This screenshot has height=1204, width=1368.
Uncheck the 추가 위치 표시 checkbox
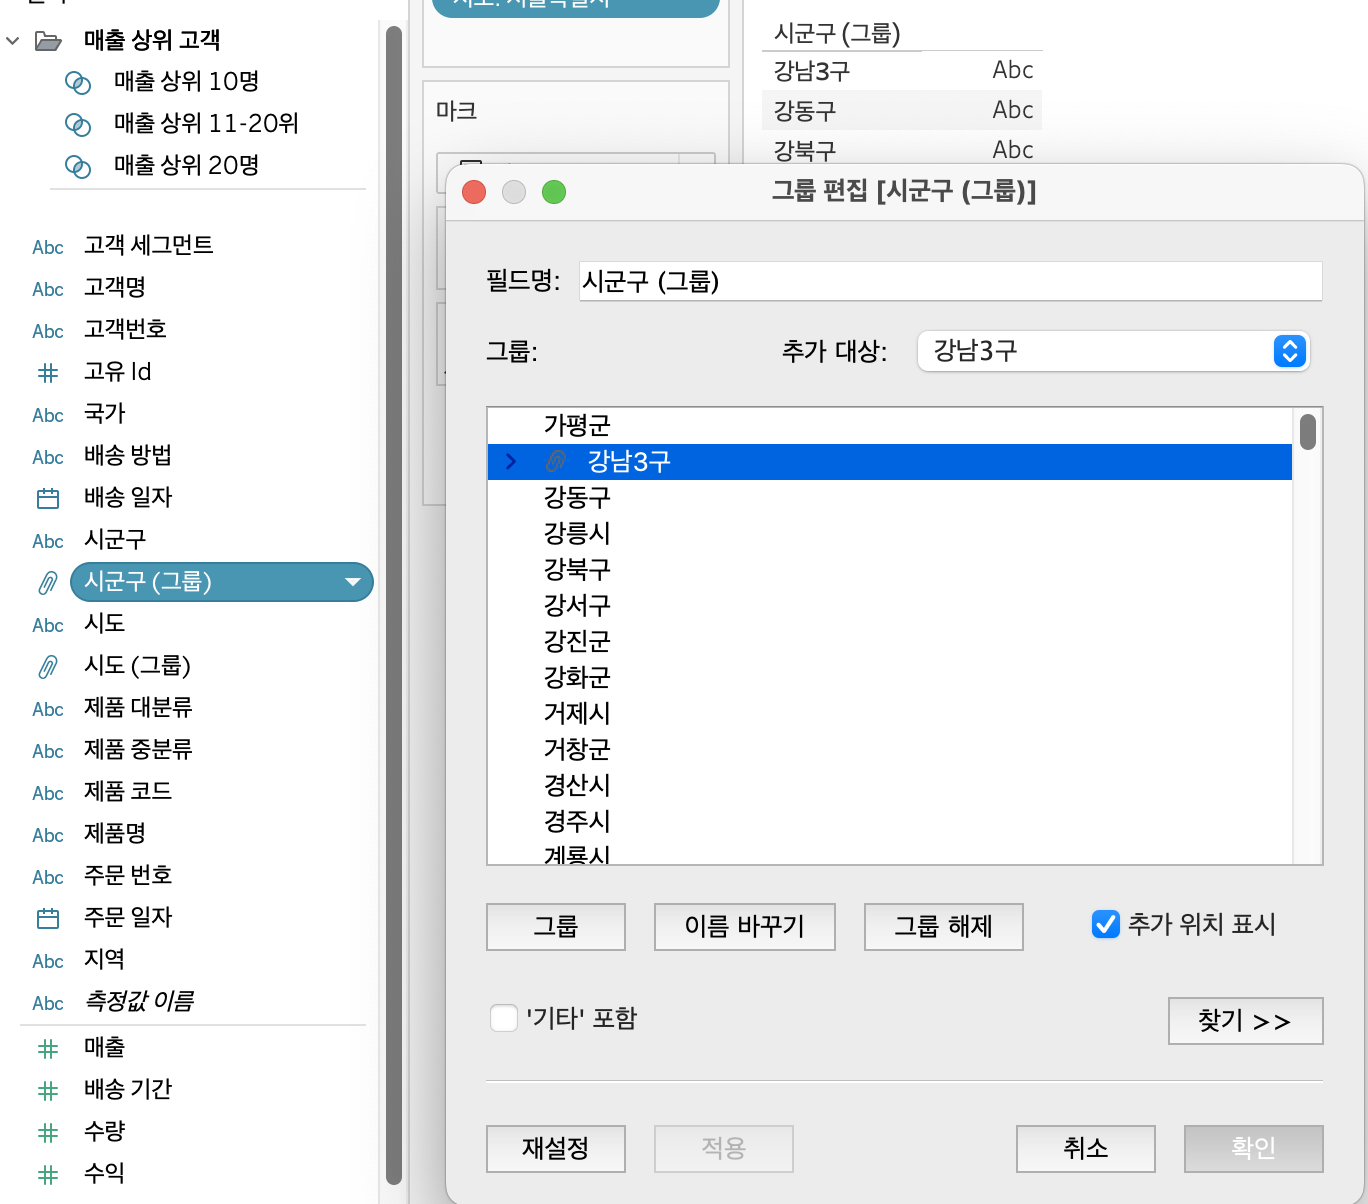click(1105, 924)
